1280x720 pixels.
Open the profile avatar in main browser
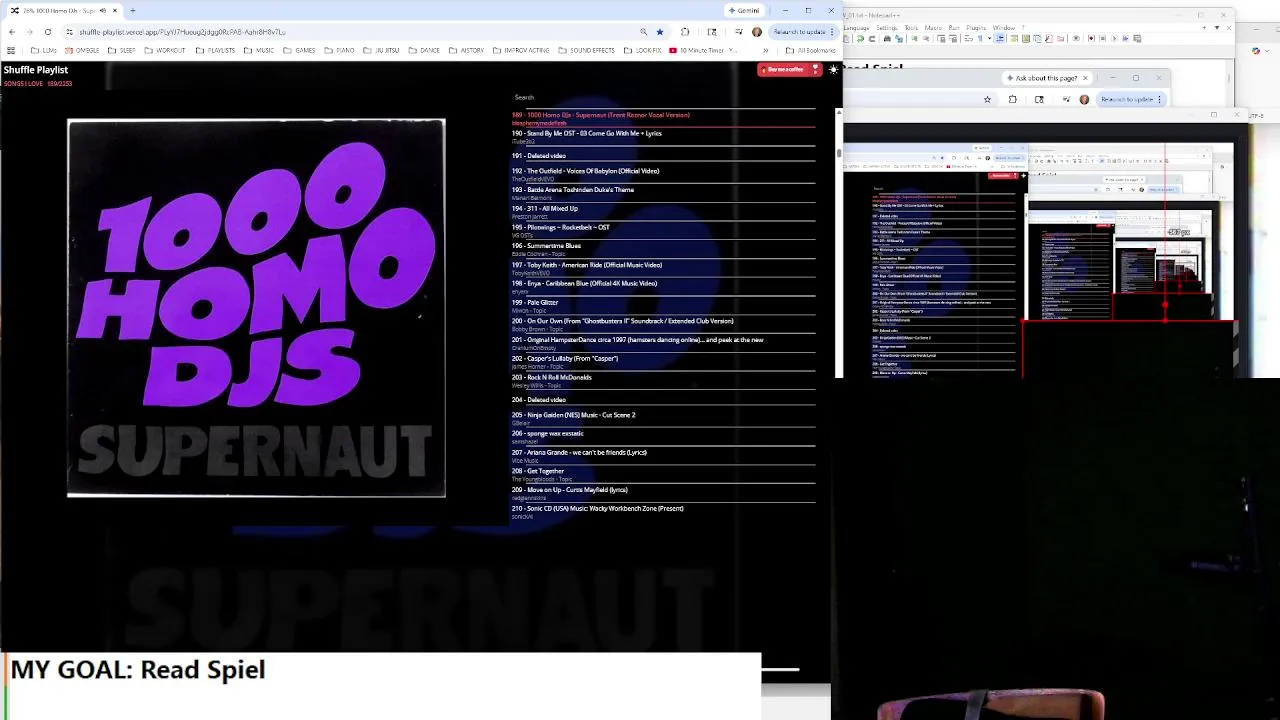coord(756,32)
